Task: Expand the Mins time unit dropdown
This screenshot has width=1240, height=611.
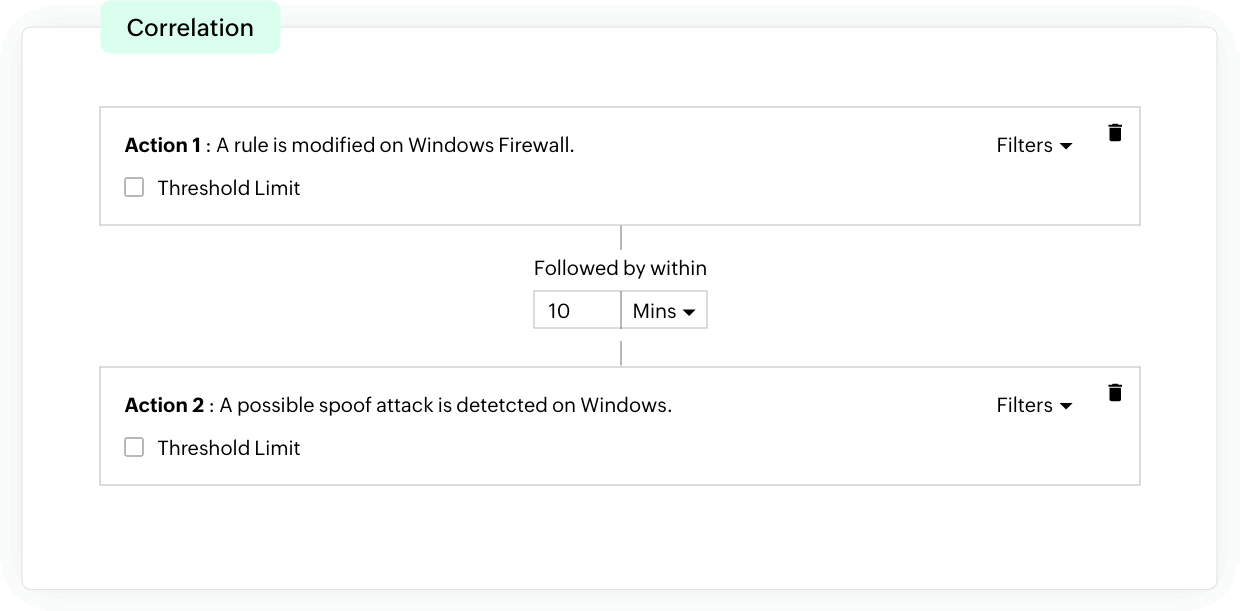Action: click(663, 311)
